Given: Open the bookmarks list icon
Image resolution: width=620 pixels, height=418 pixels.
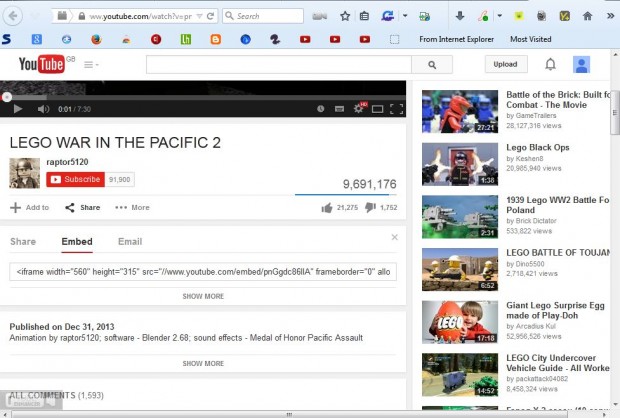Looking at the screenshot, I should [x=364, y=16].
